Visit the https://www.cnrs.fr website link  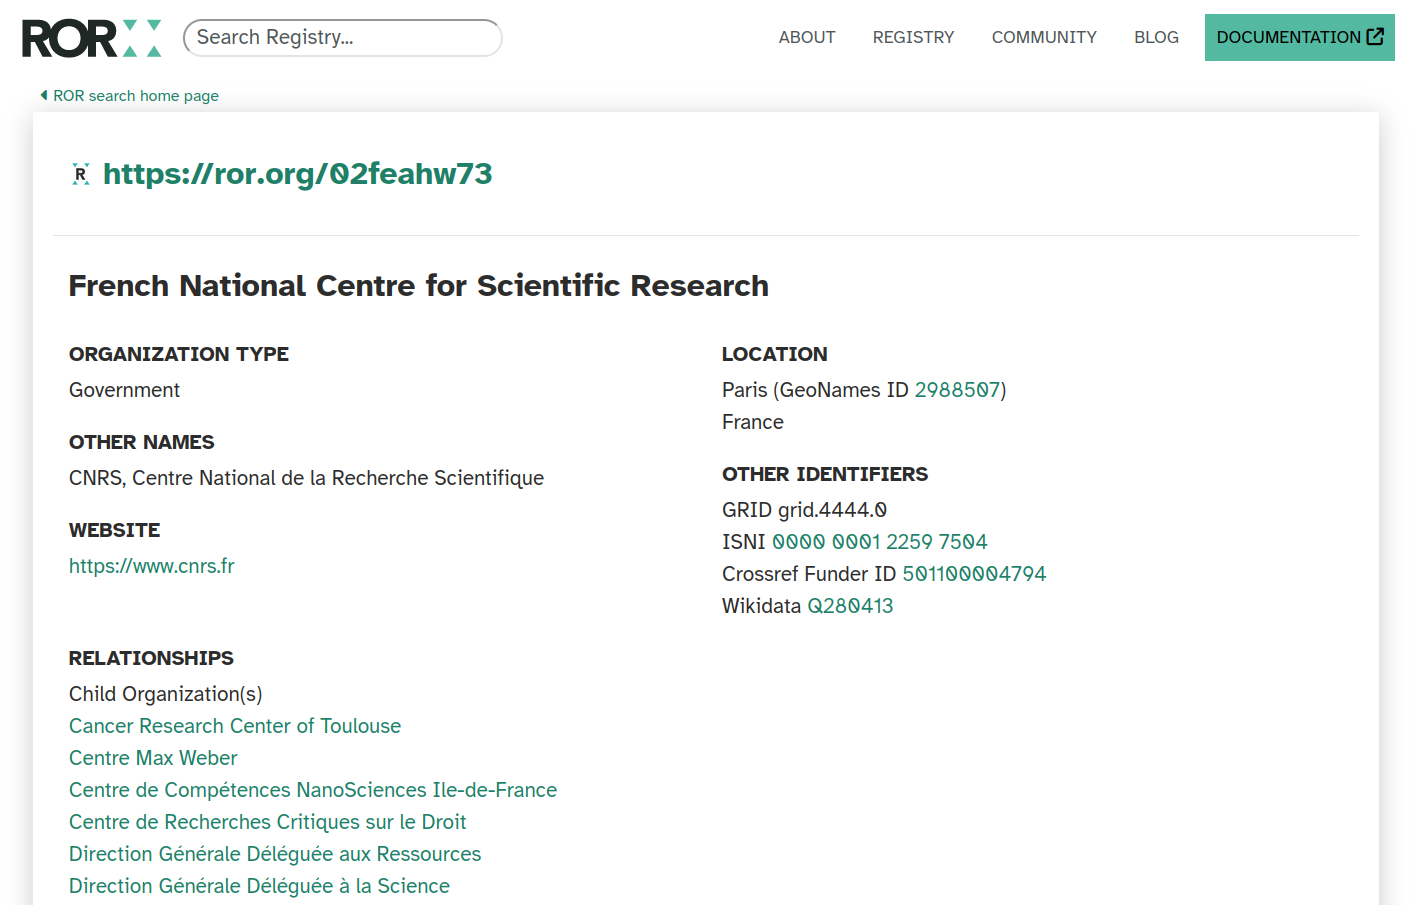152,566
